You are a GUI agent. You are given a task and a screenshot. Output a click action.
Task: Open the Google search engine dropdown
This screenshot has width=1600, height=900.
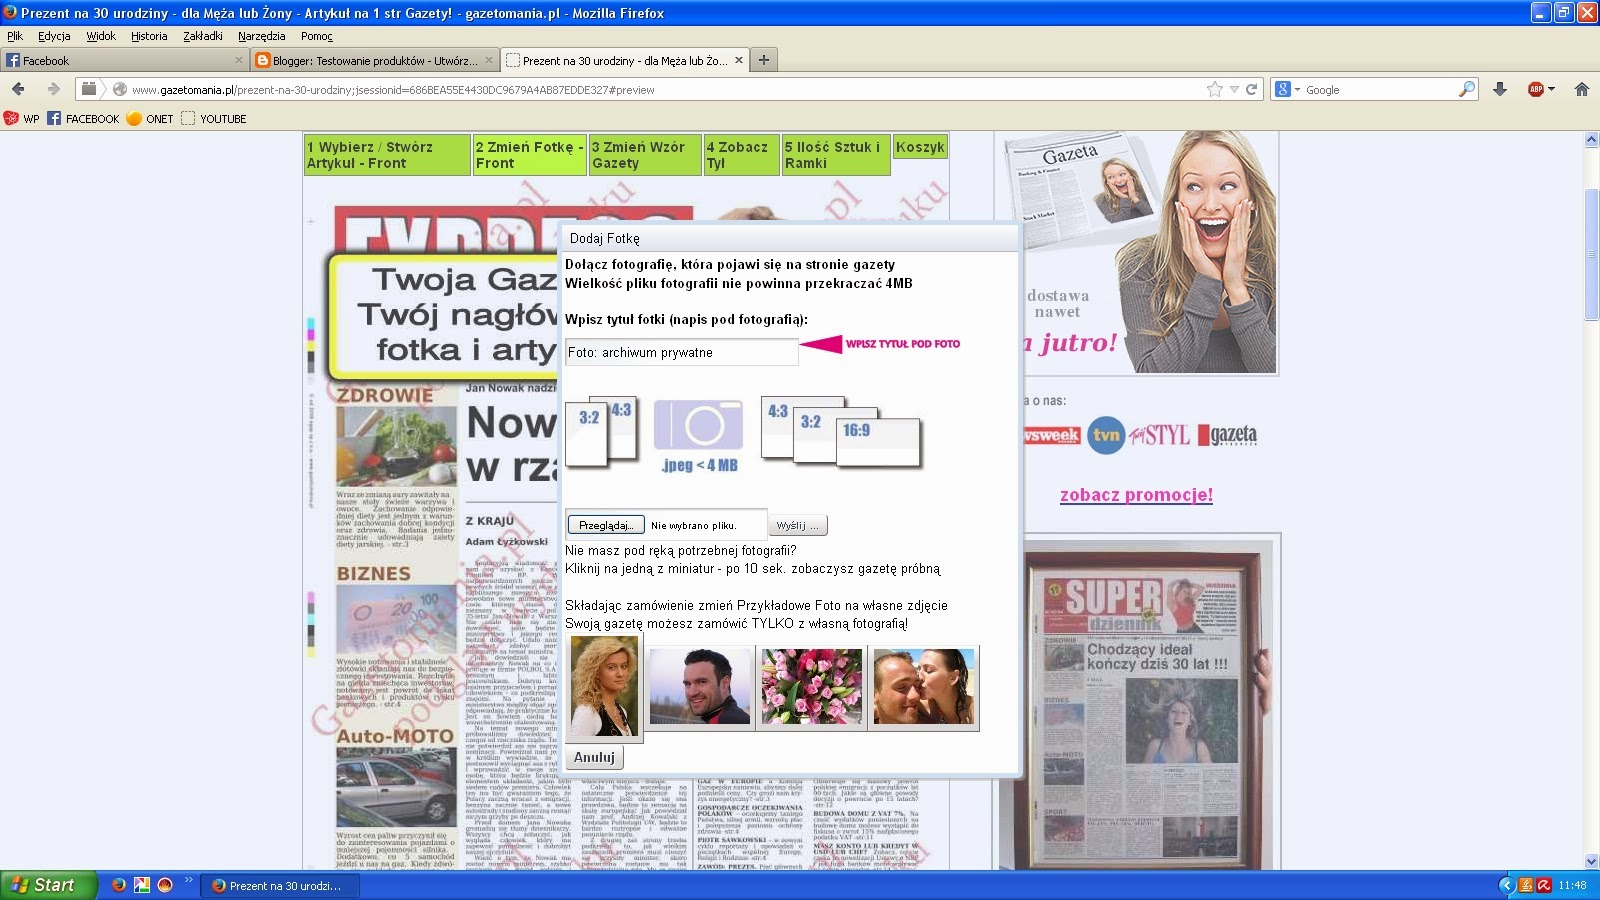tap(1287, 89)
